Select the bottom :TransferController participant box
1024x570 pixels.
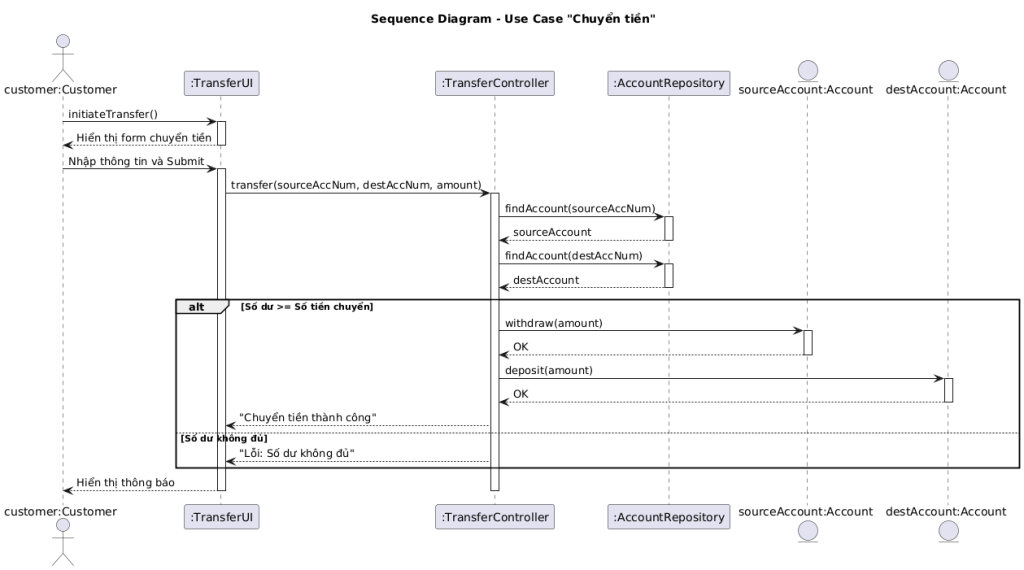(x=494, y=516)
